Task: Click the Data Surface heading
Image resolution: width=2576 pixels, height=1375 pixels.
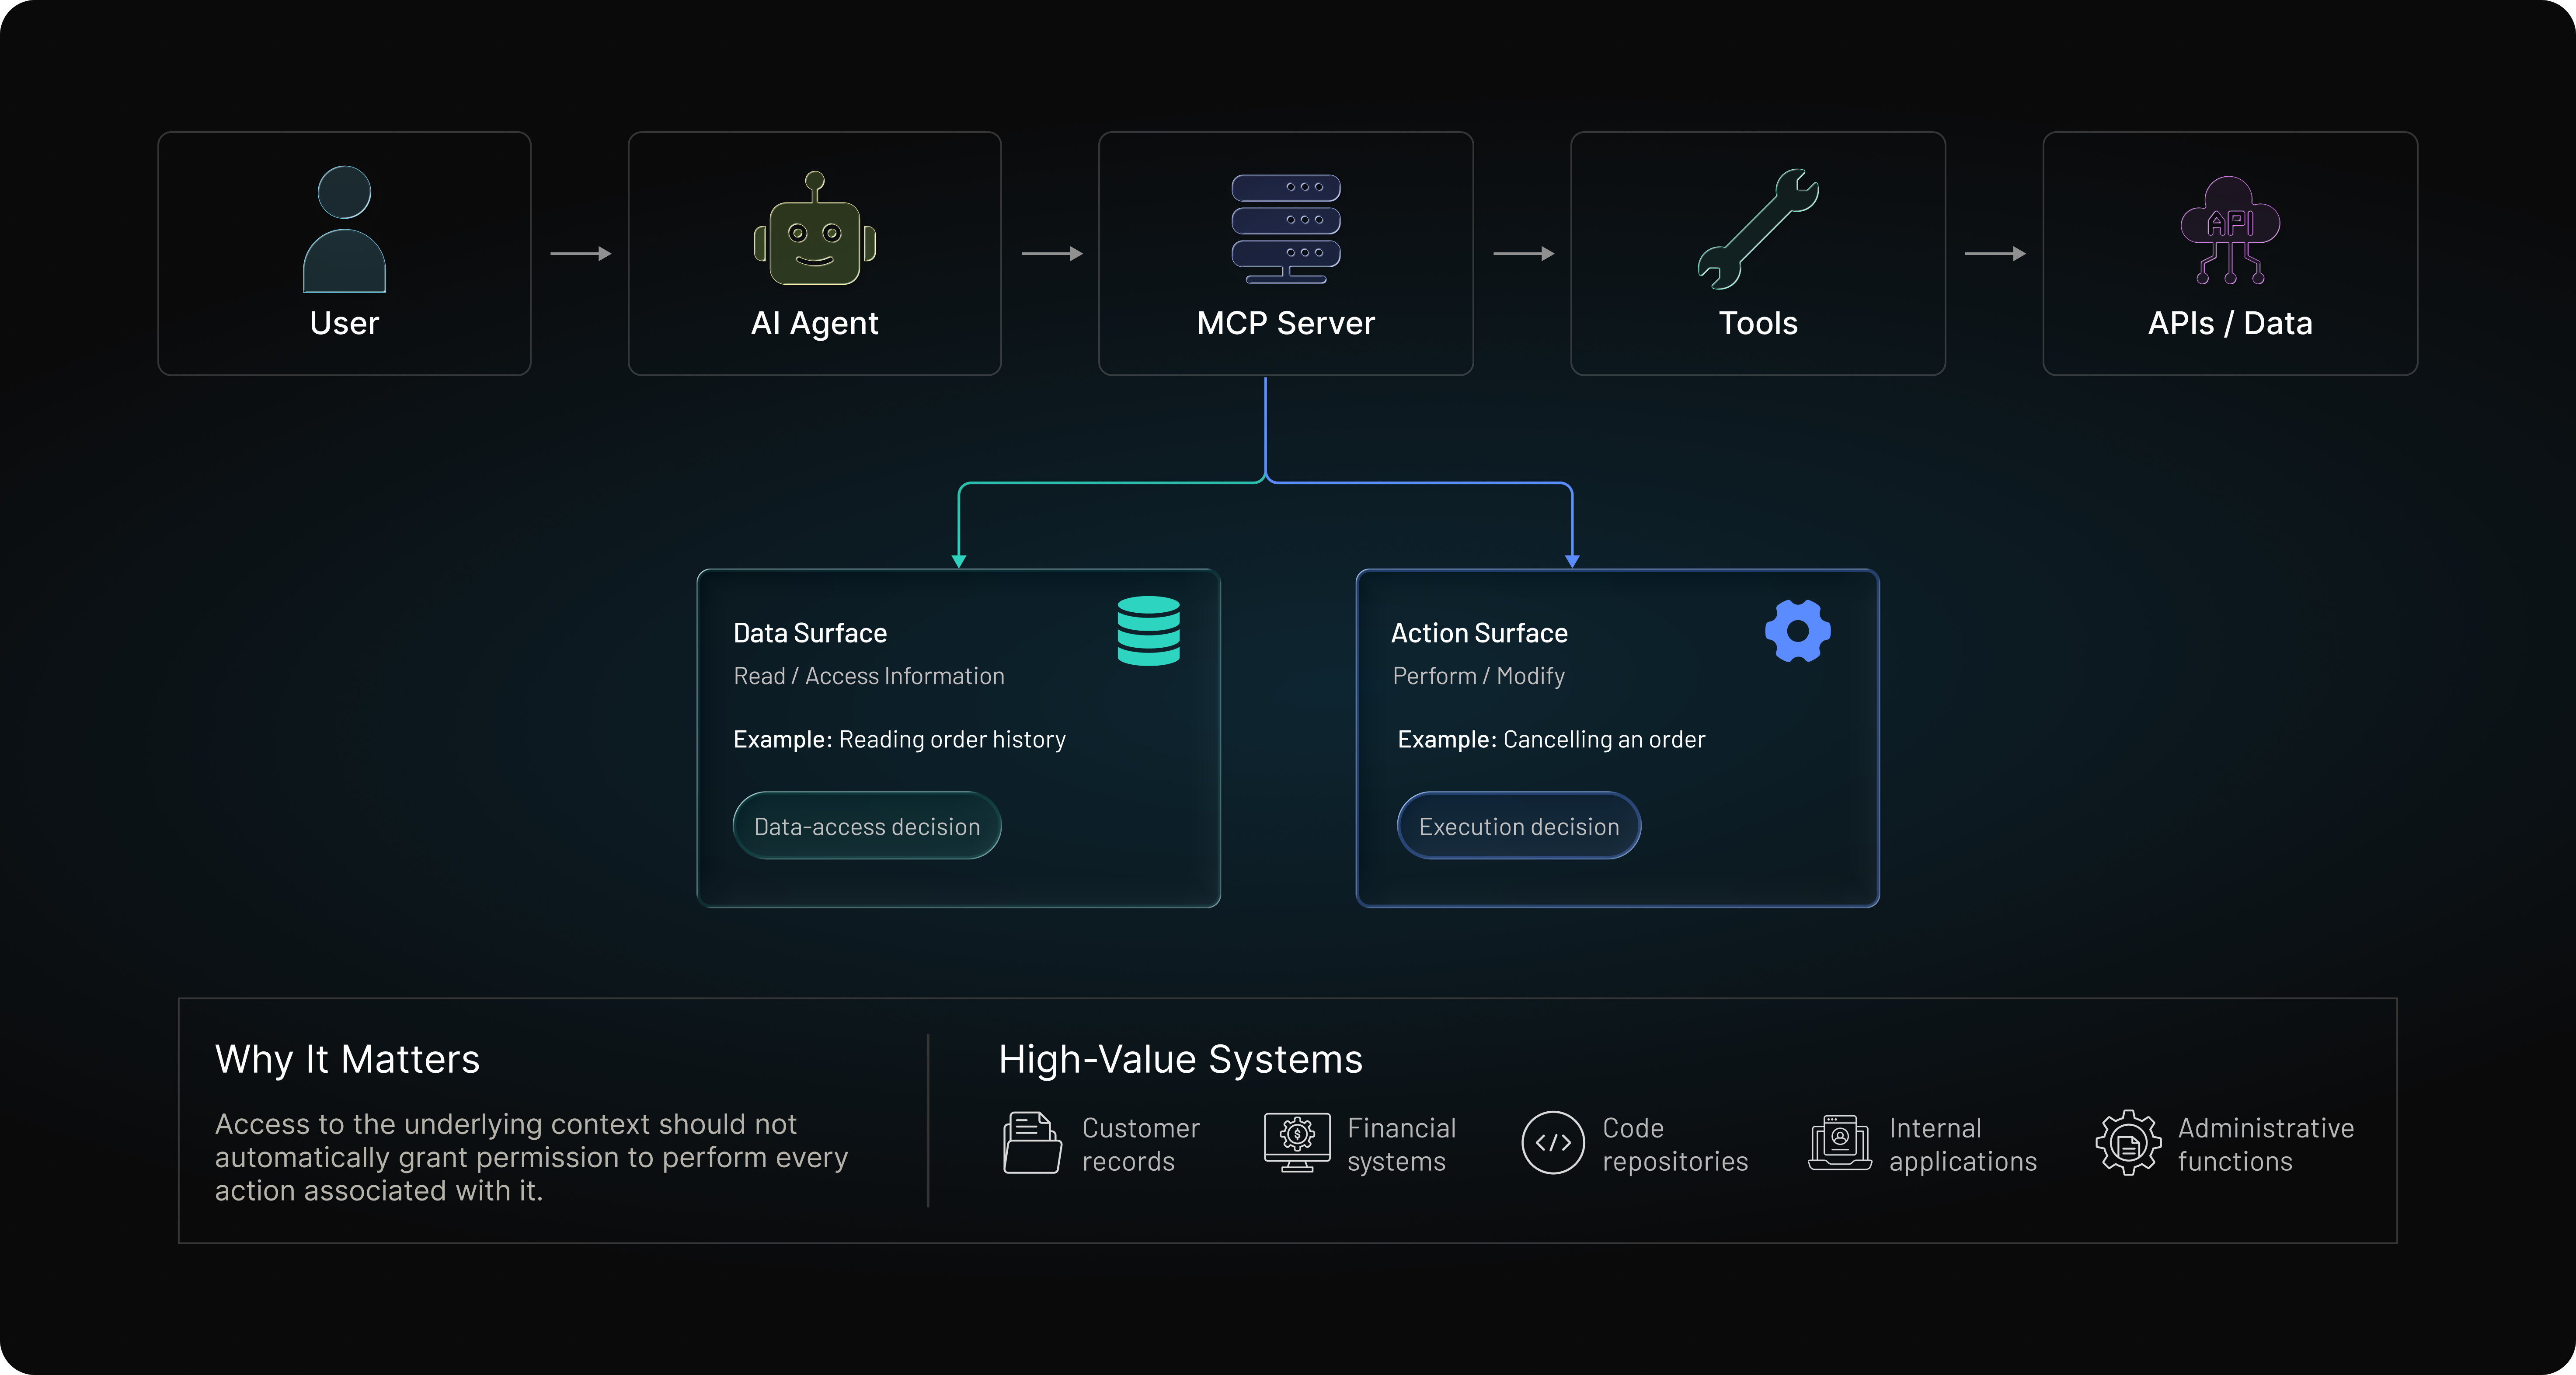Action: 810,633
